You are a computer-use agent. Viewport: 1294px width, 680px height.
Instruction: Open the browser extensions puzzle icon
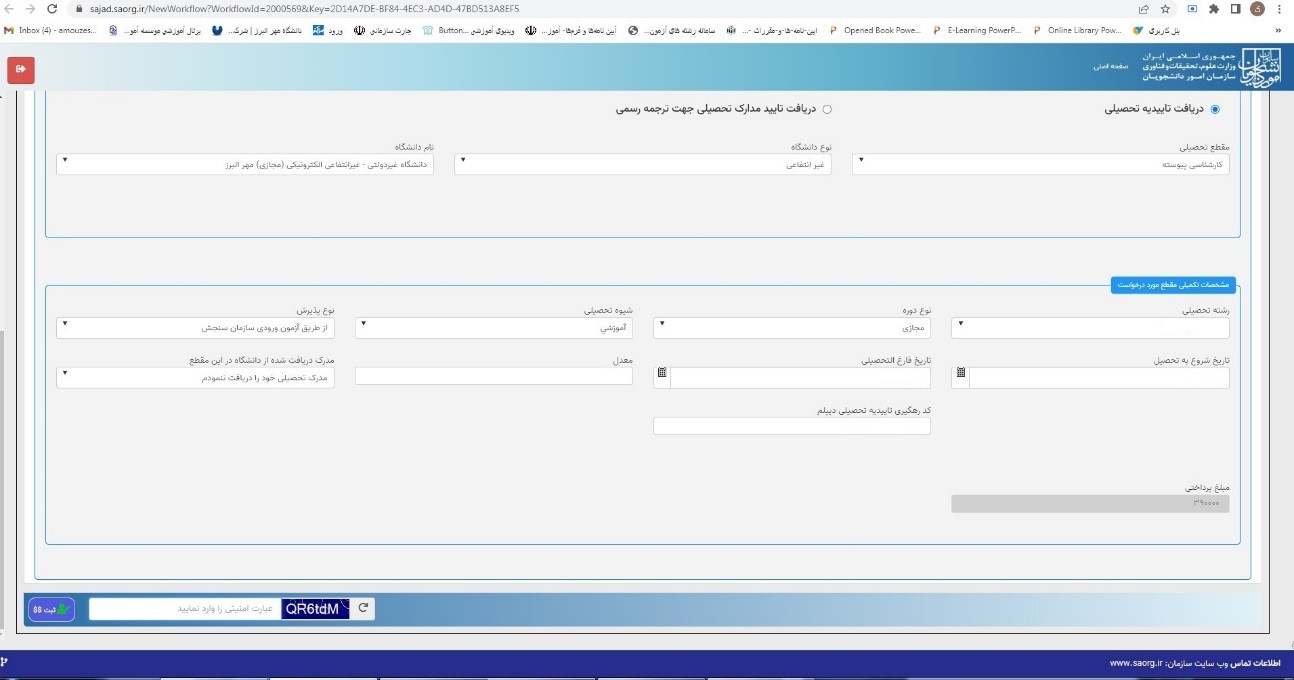(1211, 9)
